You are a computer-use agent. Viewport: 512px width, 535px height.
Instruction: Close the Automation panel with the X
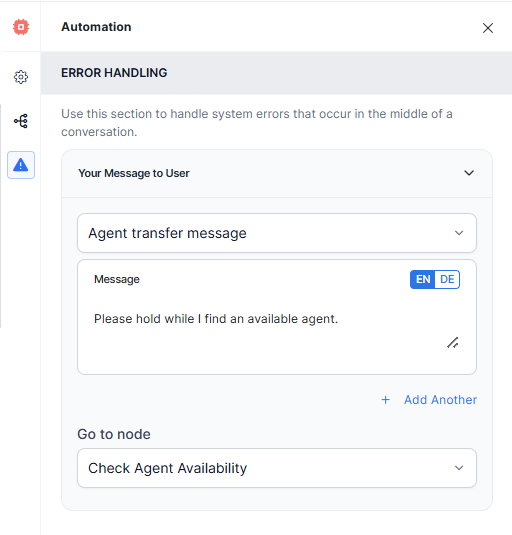coord(488,28)
